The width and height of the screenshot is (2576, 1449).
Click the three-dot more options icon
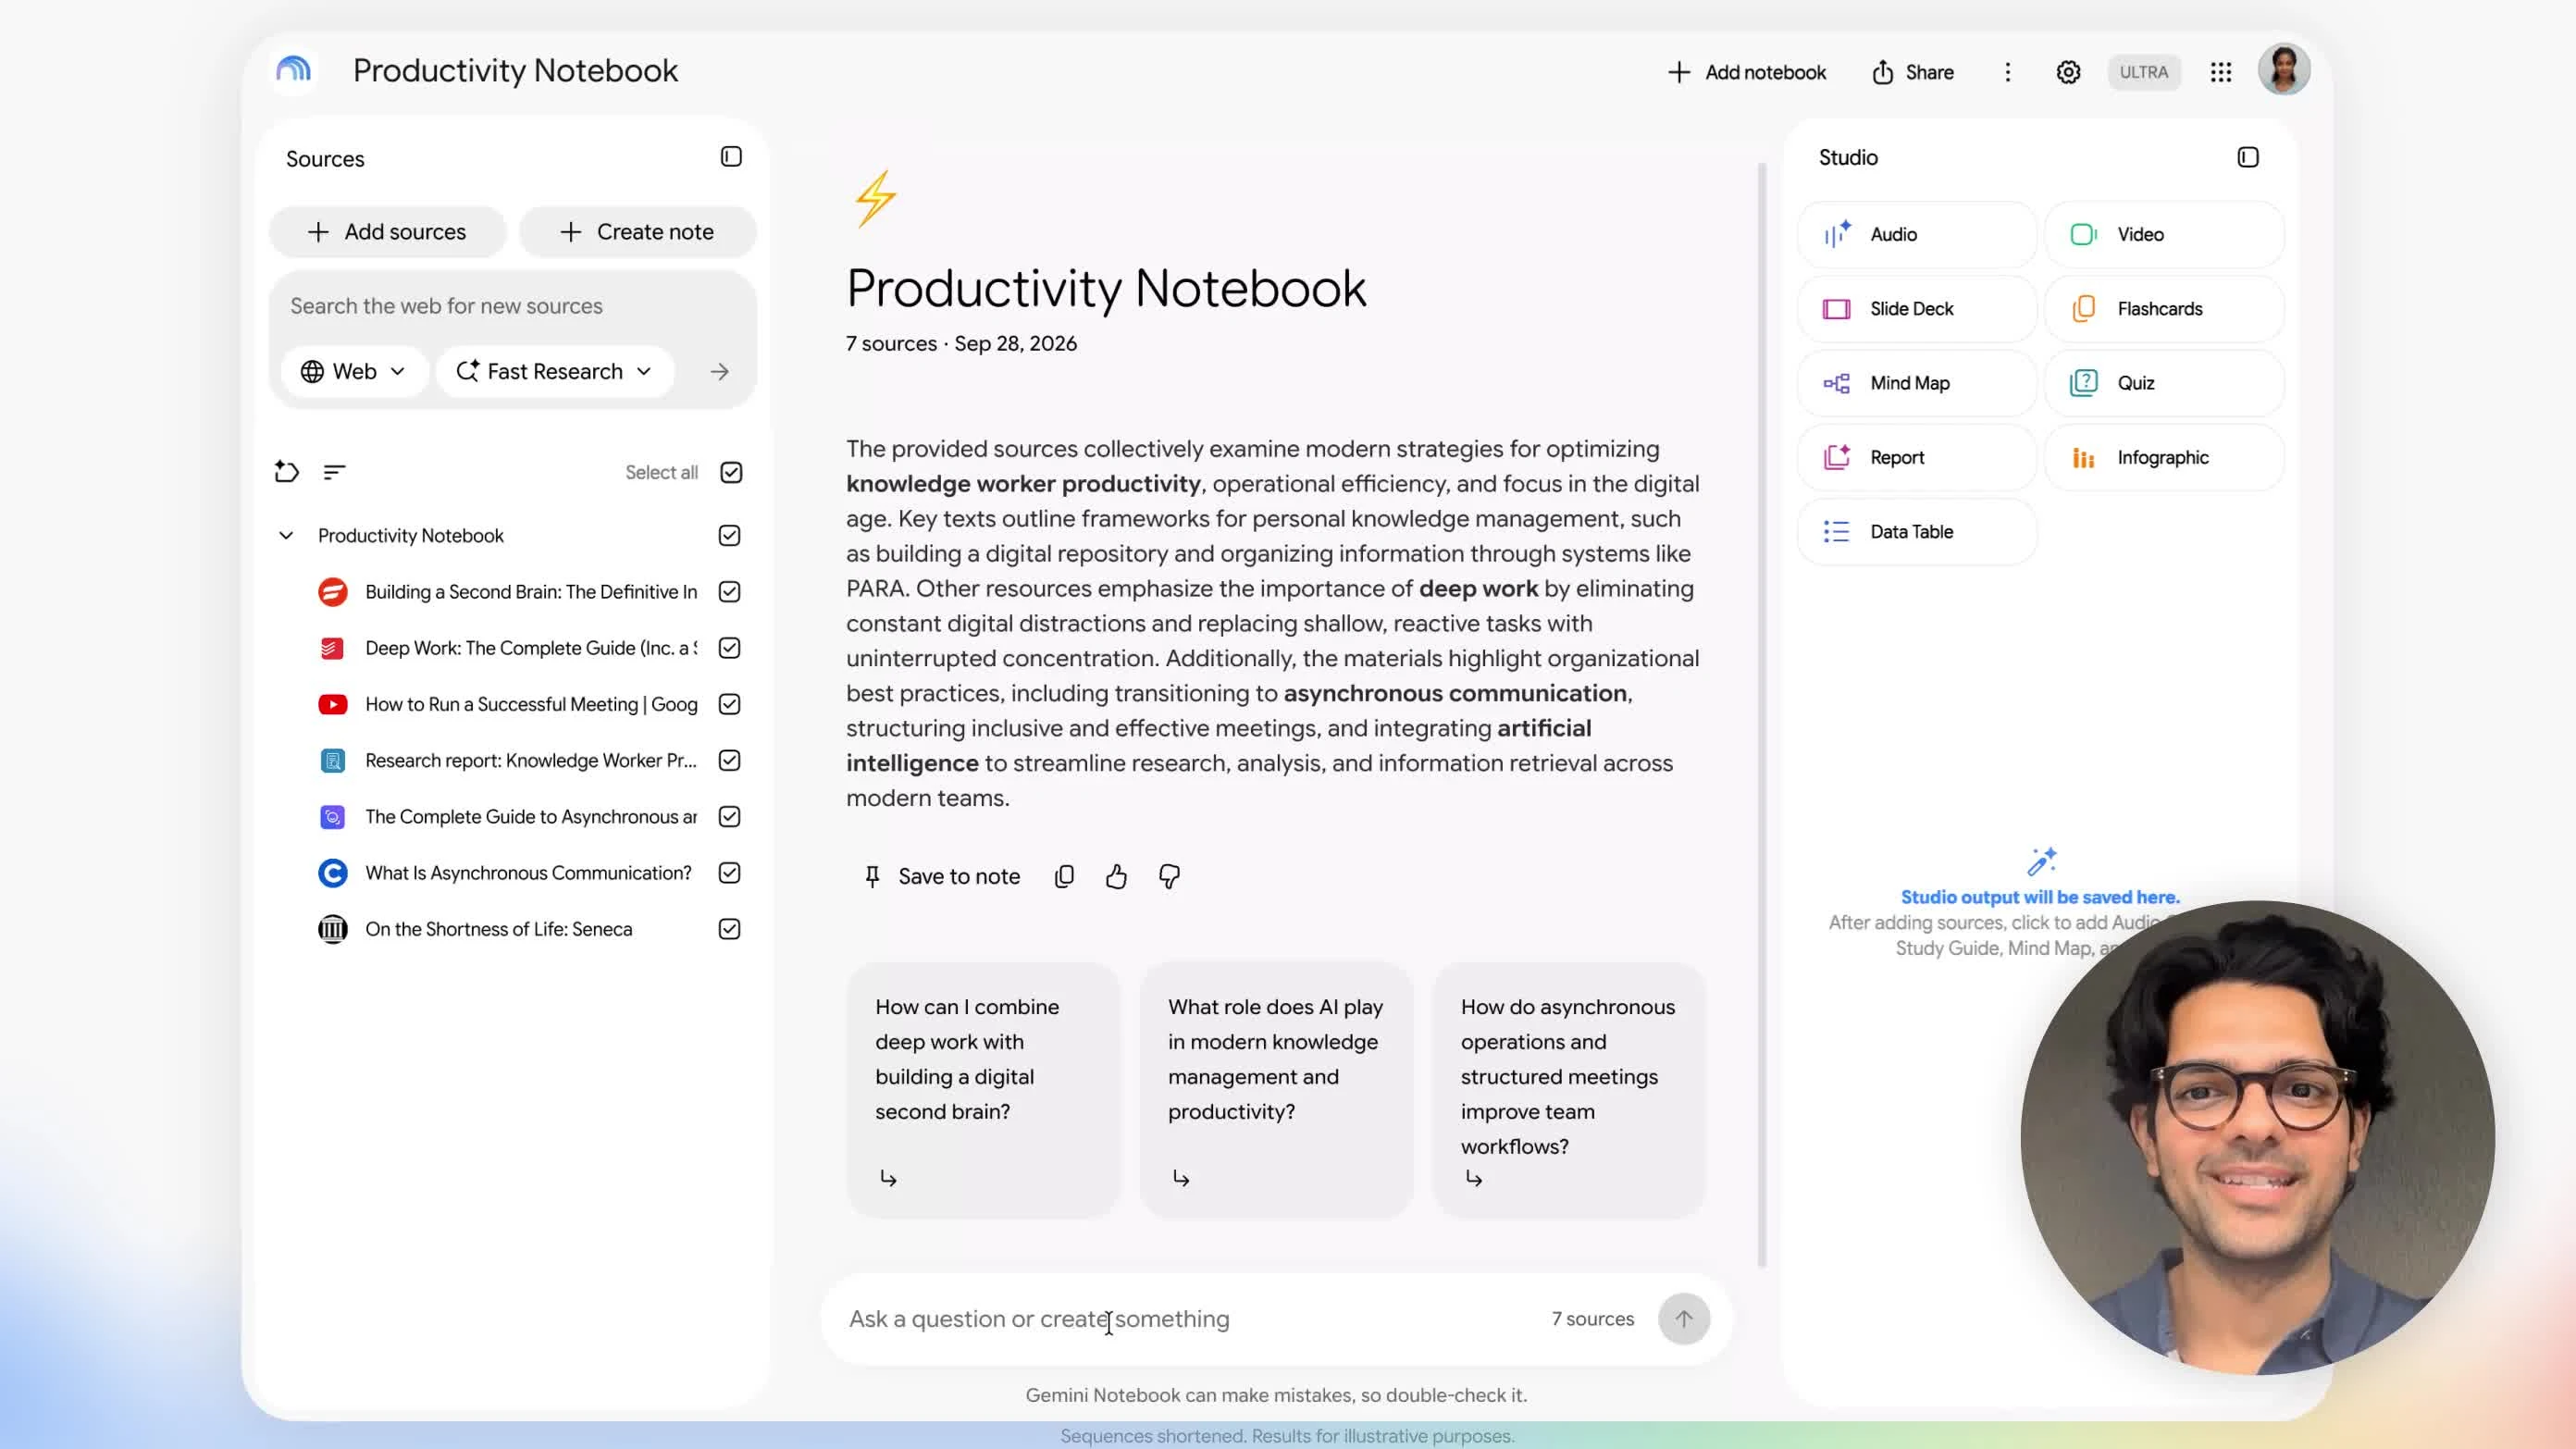pyautogui.click(x=2007, y=72)
